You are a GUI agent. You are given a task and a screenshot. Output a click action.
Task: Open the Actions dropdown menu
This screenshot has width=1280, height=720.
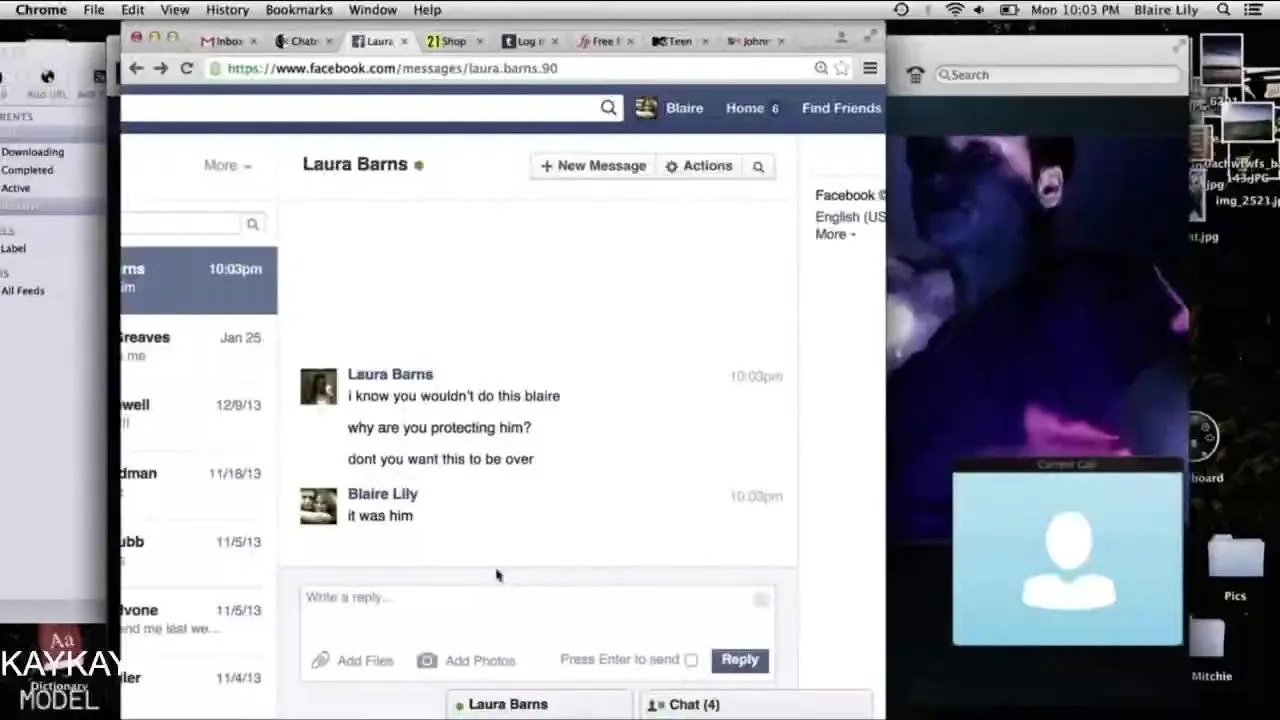699,166
